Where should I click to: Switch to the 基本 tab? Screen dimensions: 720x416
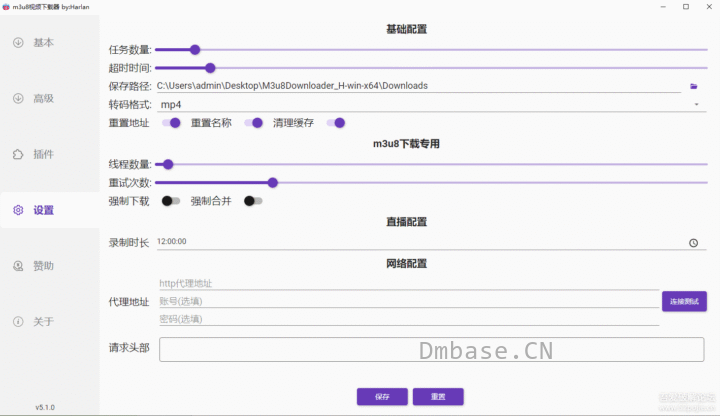[x=50, y=43]
